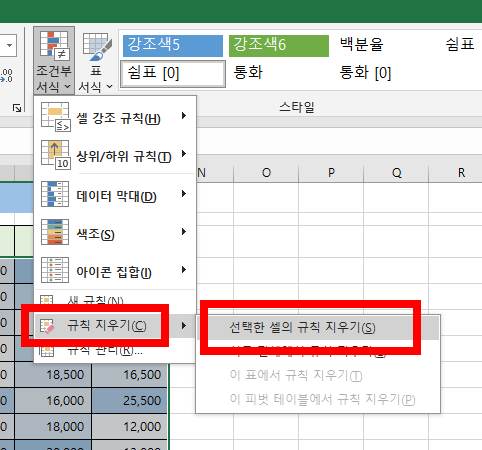Click the cell containing 12,000
This screenshot has width=482, height=450.
[x=130, y=427]
